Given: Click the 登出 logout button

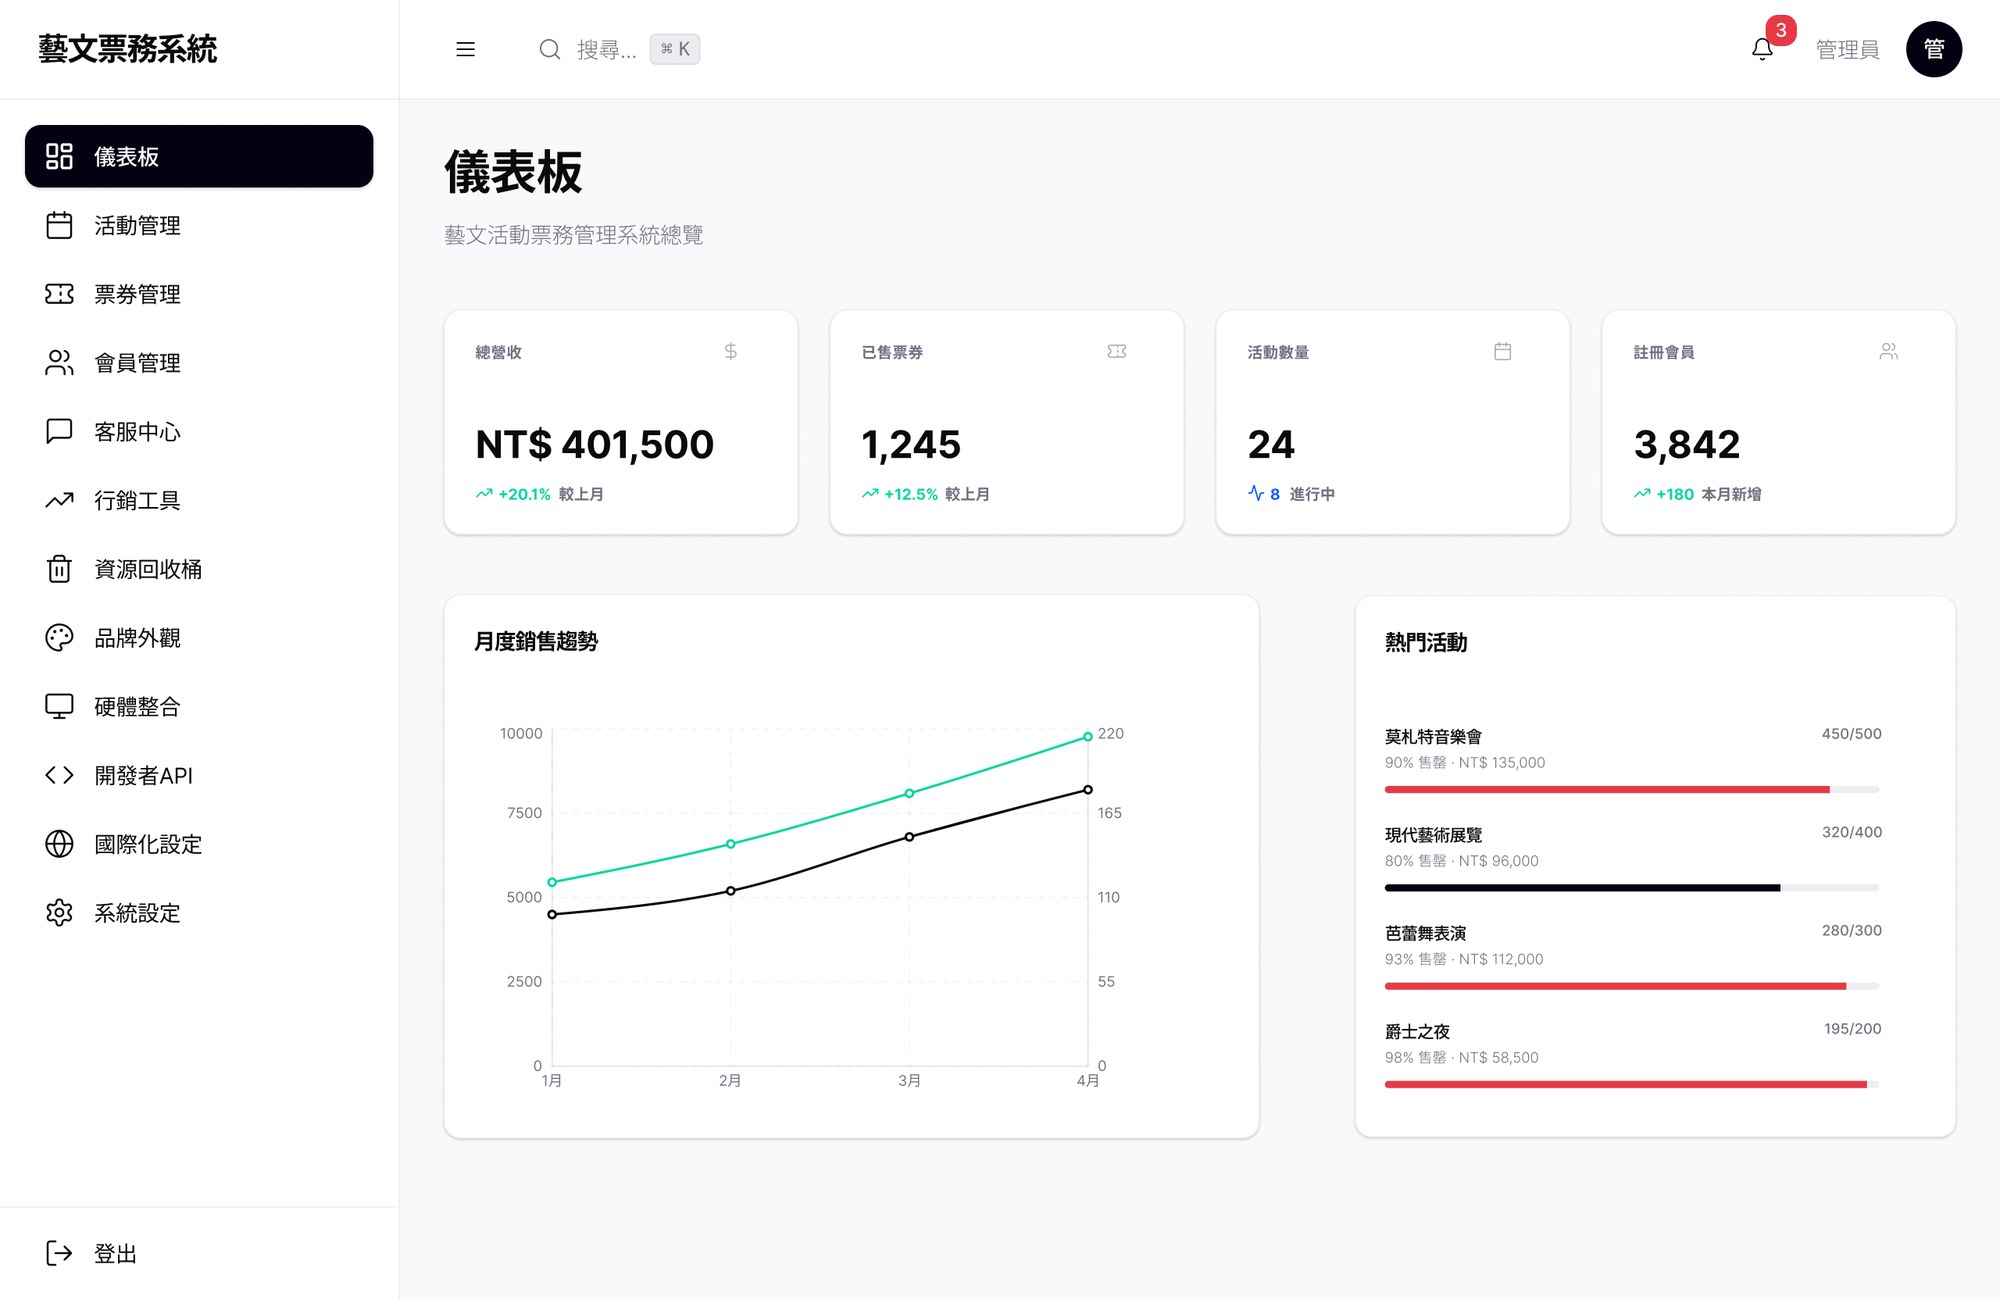Looking at the screenshot, I should (x=199, y=1253).
